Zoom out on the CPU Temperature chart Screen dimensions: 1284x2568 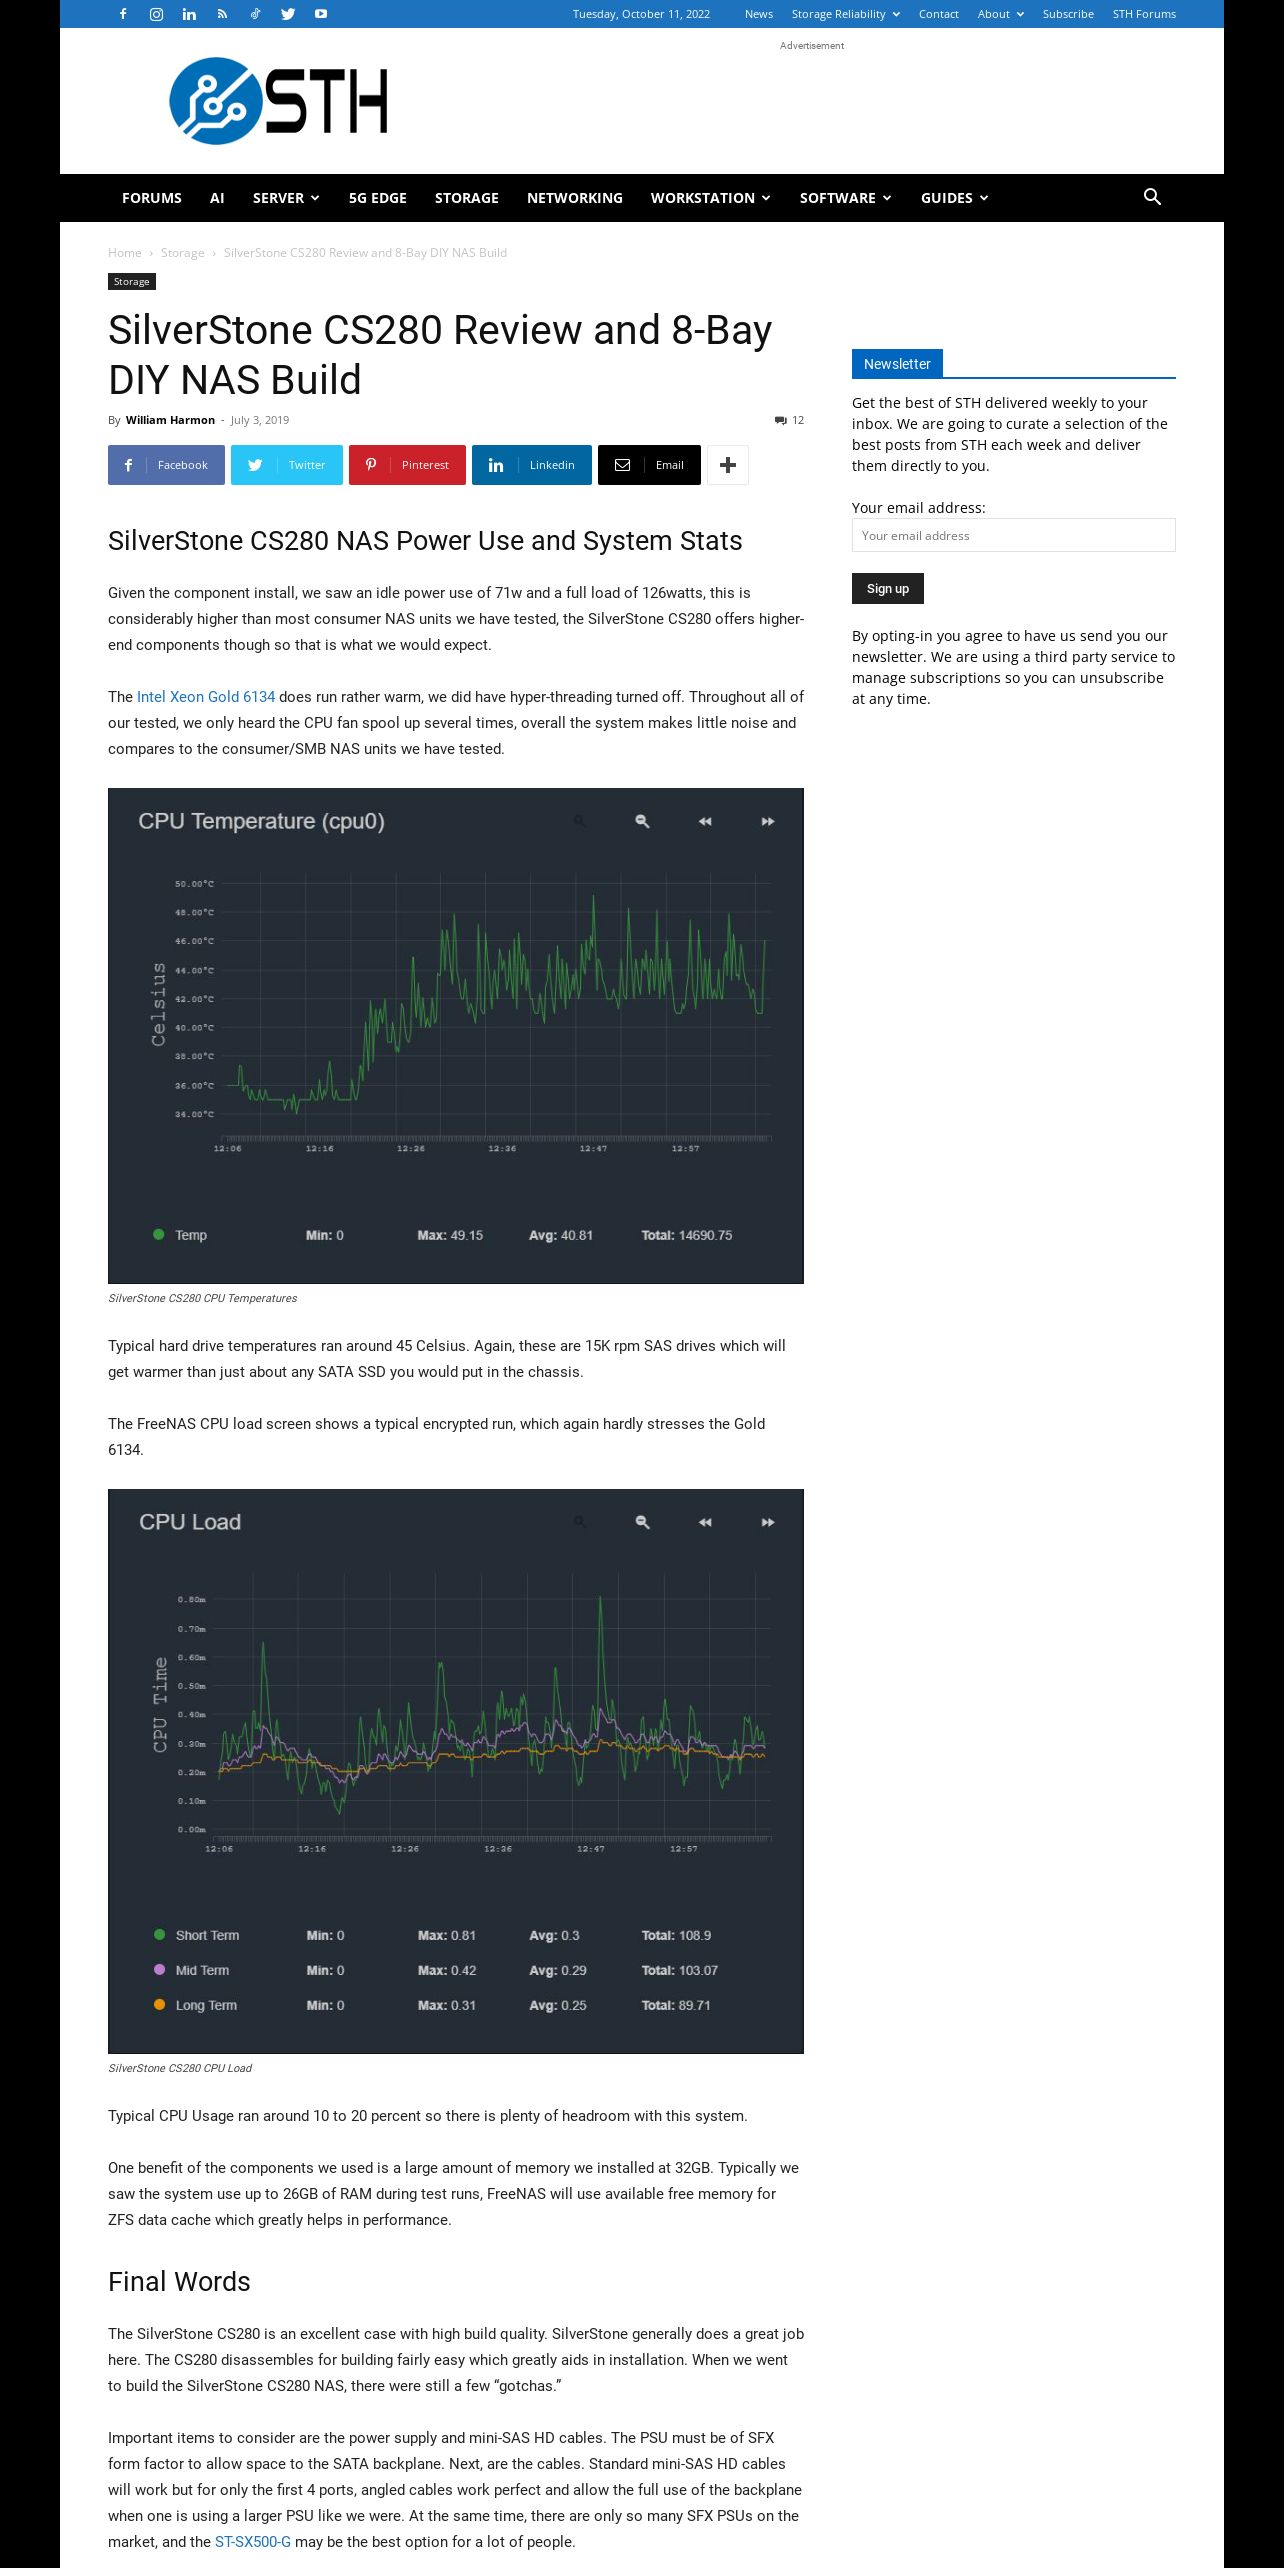pos(643,821)
